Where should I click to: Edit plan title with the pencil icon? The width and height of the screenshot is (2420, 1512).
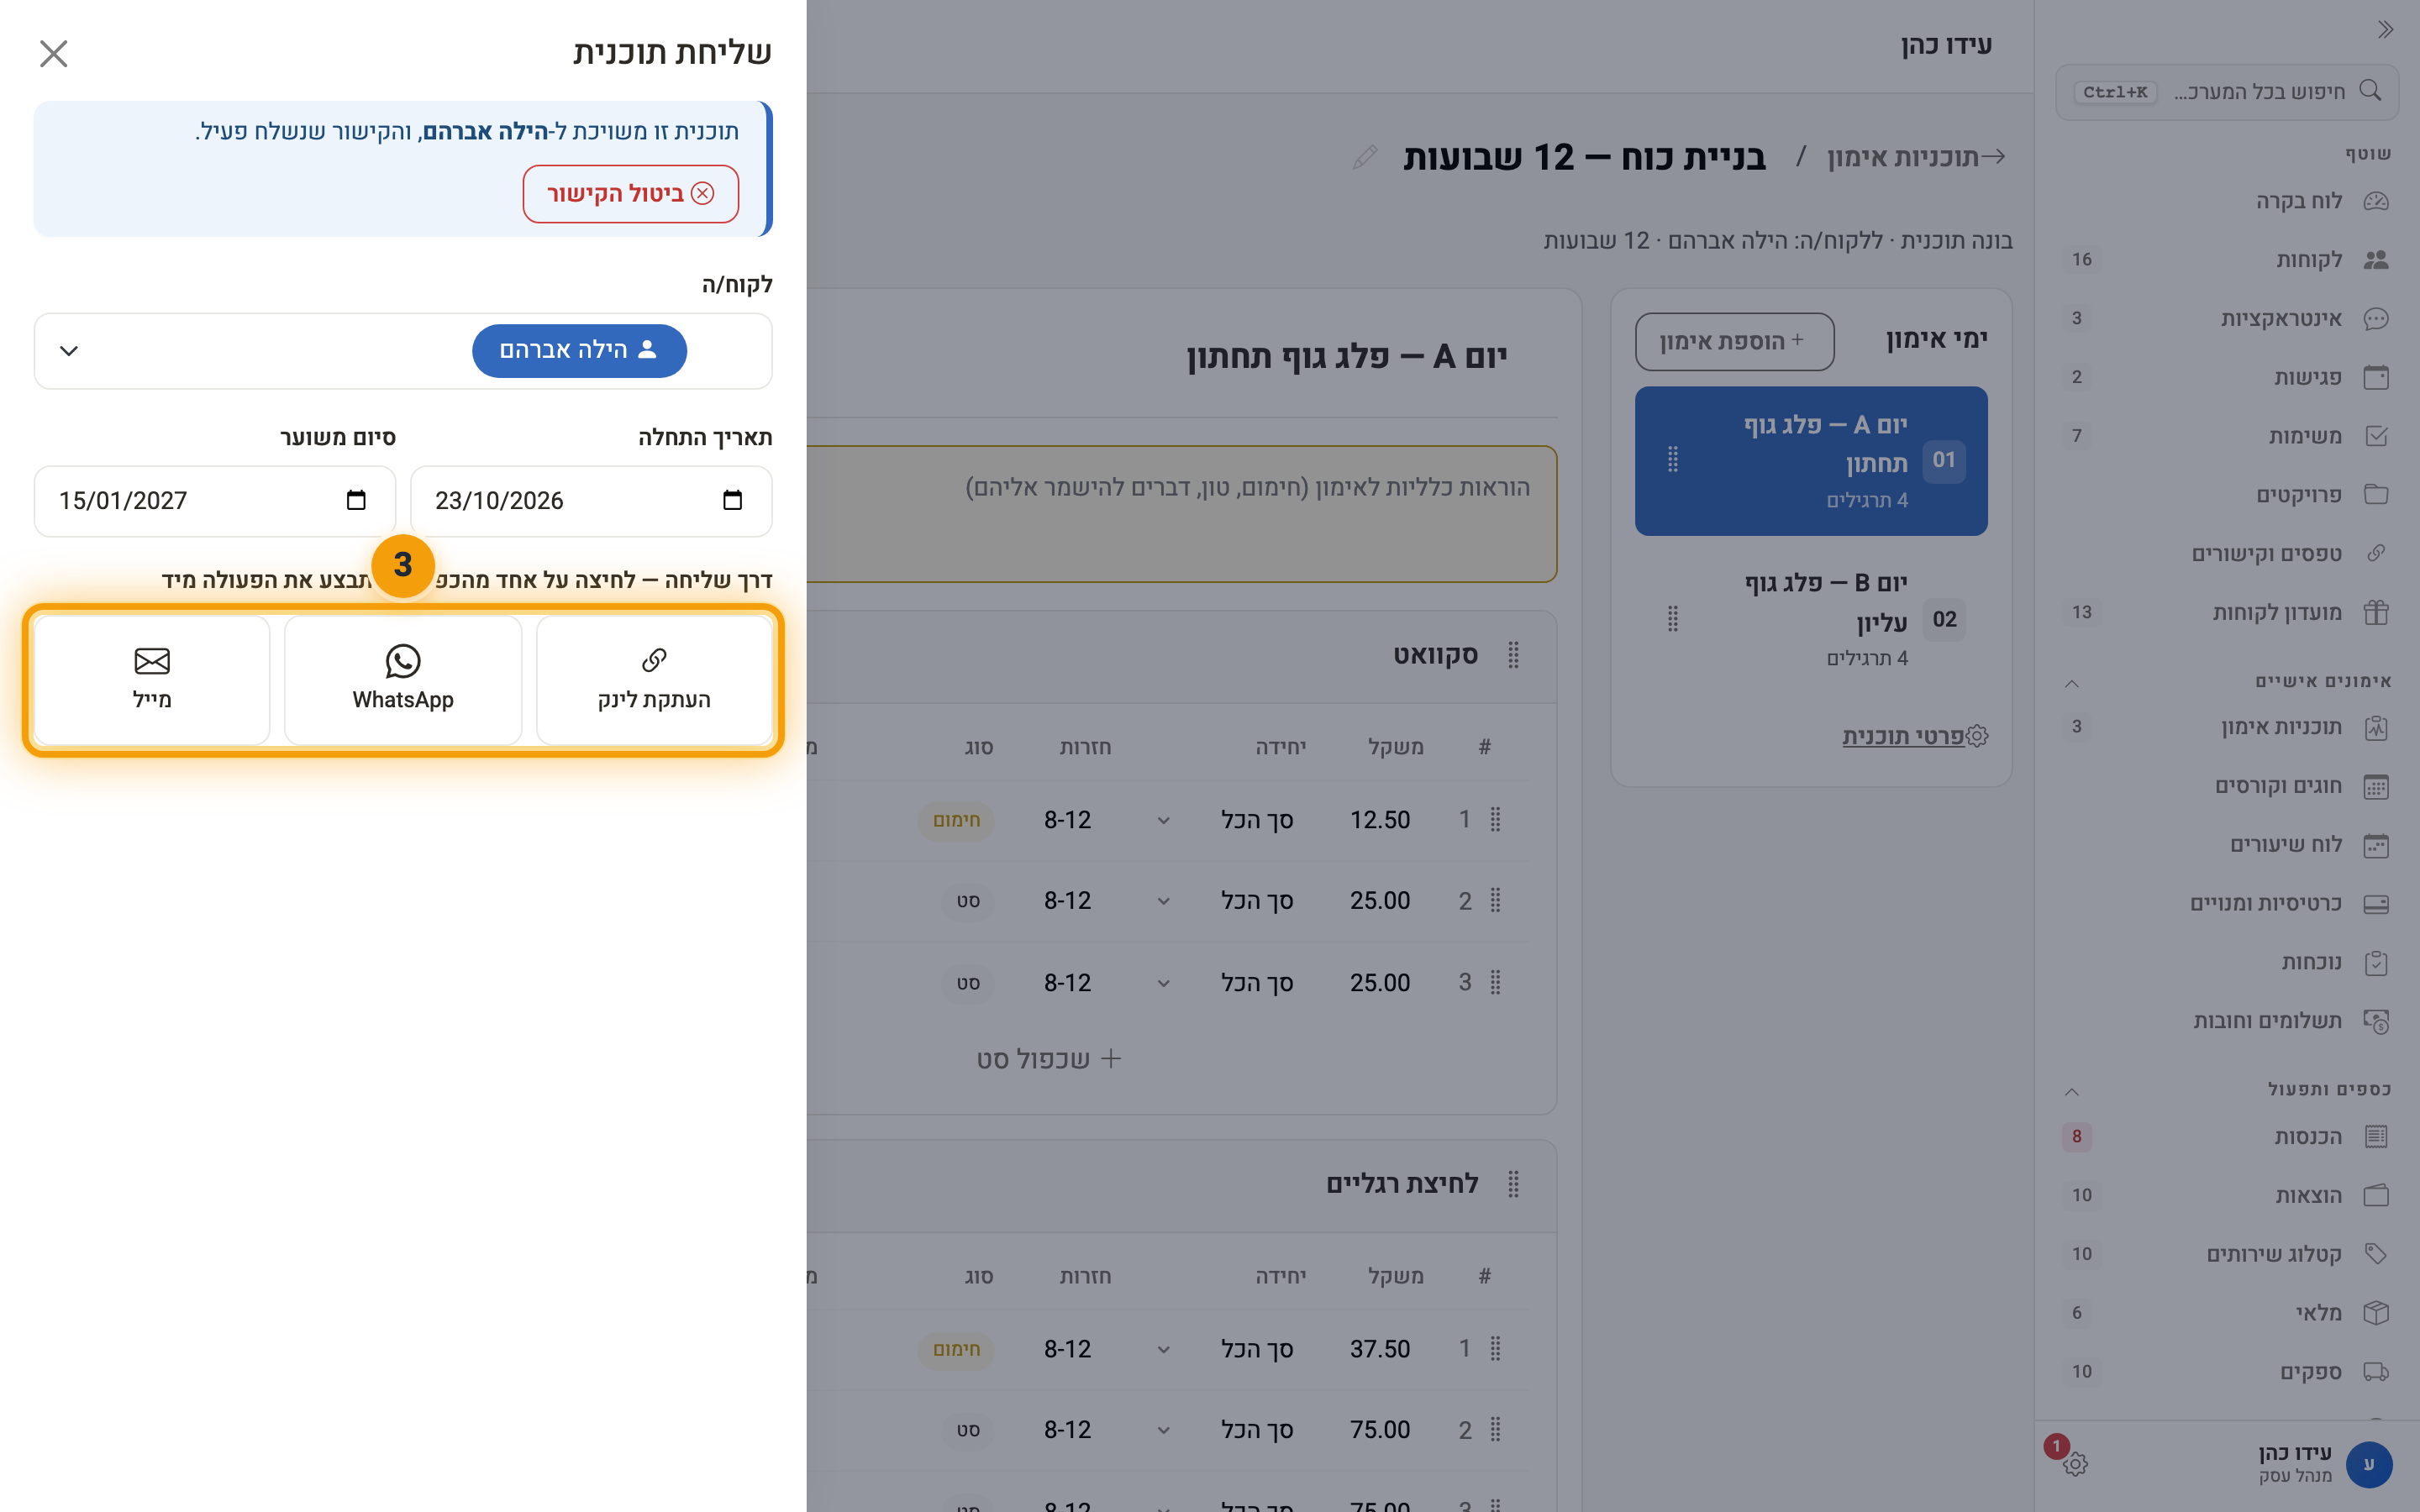click(x=1365, y=157)
